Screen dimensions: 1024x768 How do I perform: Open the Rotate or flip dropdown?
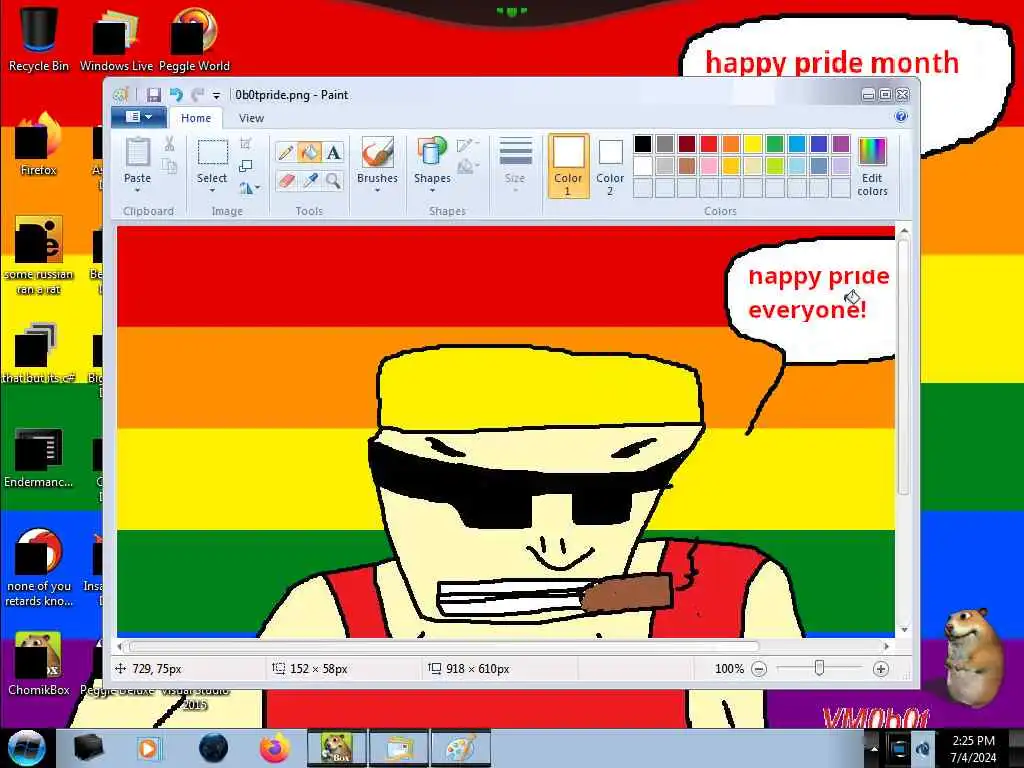(249, 188)
